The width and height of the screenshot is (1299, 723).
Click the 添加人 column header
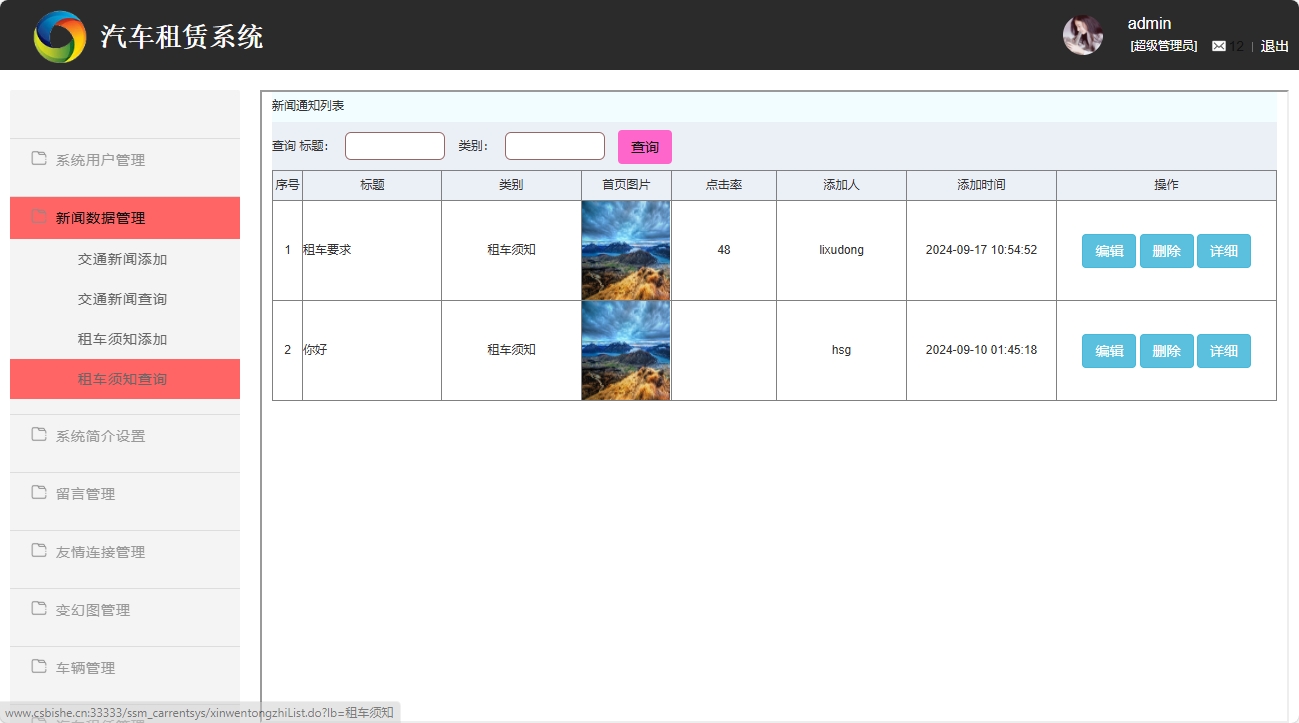tap(841, 185)
